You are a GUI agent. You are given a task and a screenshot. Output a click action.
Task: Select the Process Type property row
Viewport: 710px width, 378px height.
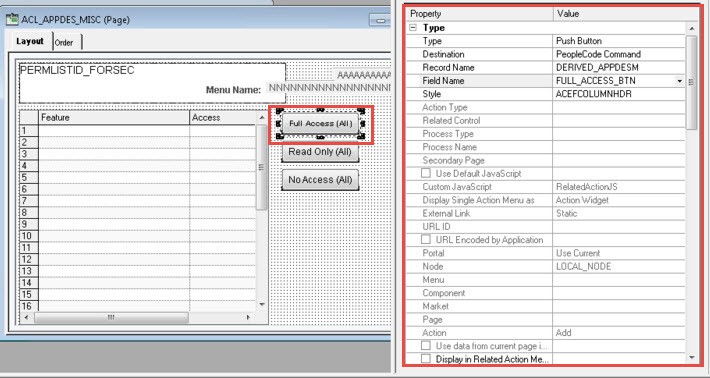click(x=546, y=134)
